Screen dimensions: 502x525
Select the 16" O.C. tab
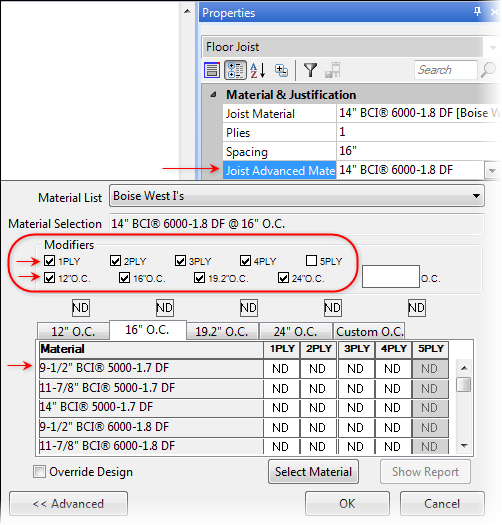point(148,330)
